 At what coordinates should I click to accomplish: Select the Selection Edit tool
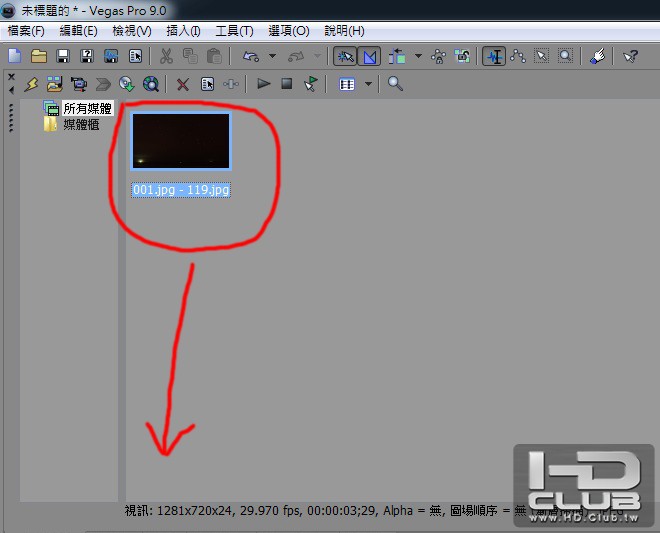(x=541, y=56)
